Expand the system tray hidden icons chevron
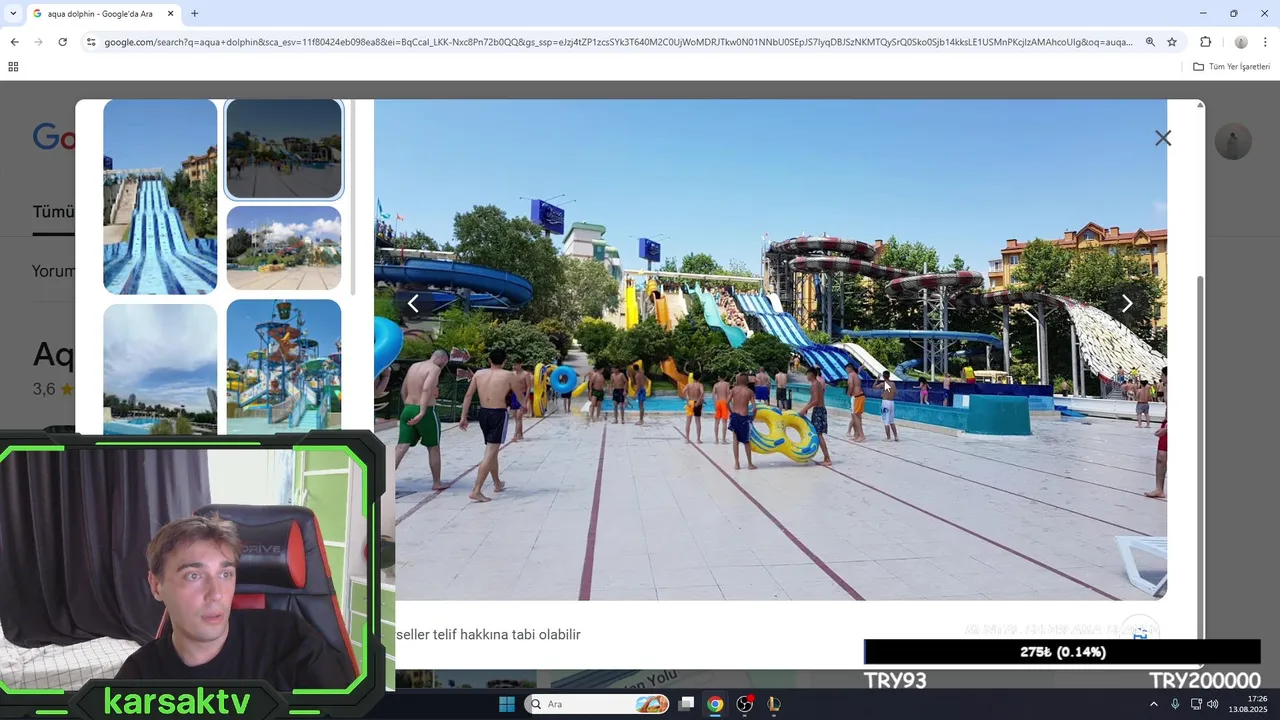This screenshot has width=1280, height=720. point(1154,704)
